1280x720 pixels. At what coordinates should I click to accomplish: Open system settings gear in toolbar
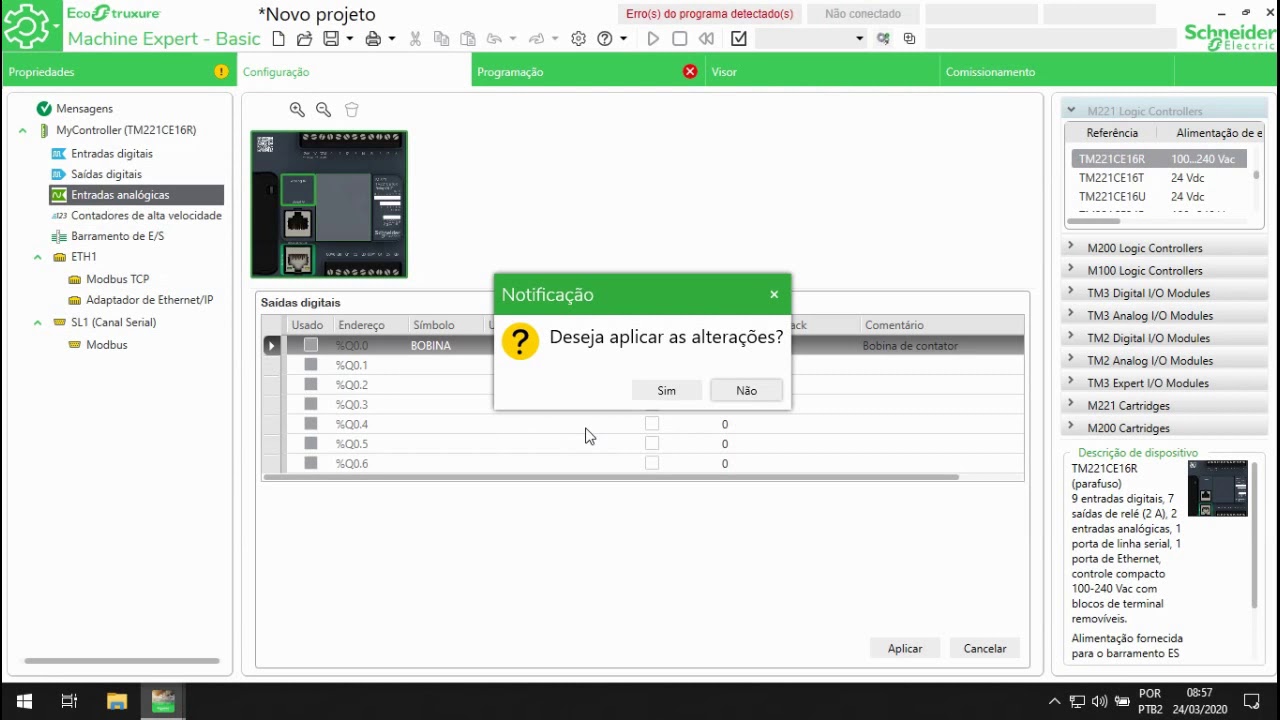click(x=578, y=39)
